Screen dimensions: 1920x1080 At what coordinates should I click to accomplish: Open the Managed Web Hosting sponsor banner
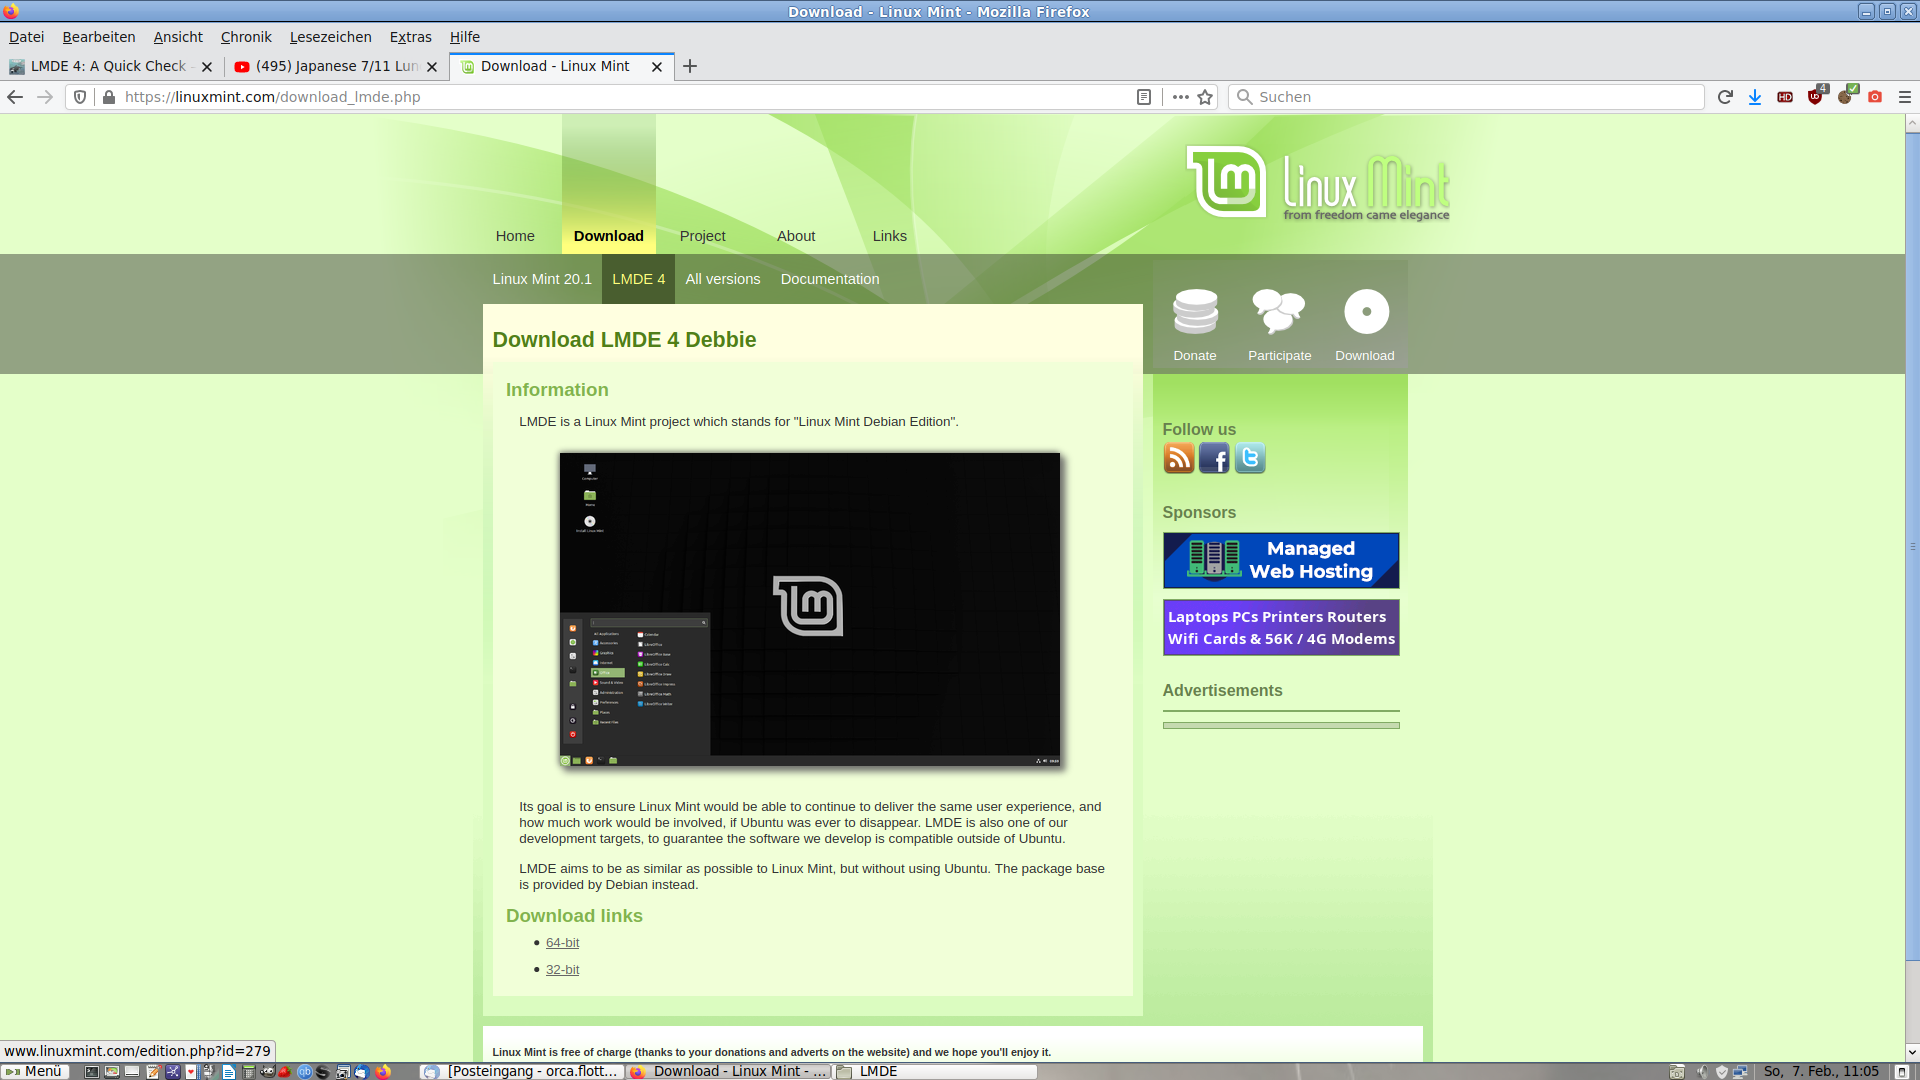1281,560
